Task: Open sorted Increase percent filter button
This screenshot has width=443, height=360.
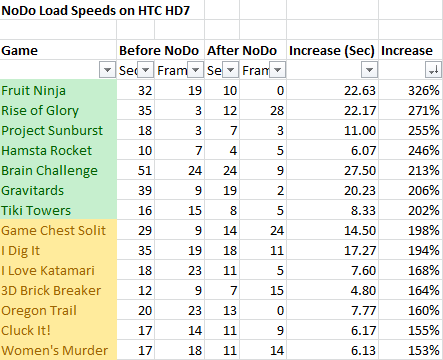Action: click(433, 70)
